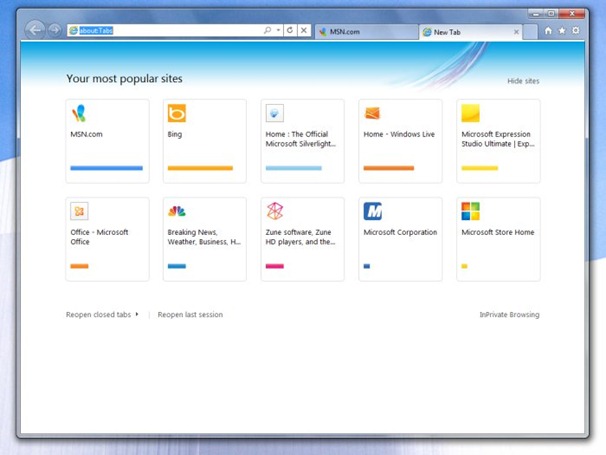The image size is (606, 455).
Task: Minimize the browser window
Action: (536, 14)
